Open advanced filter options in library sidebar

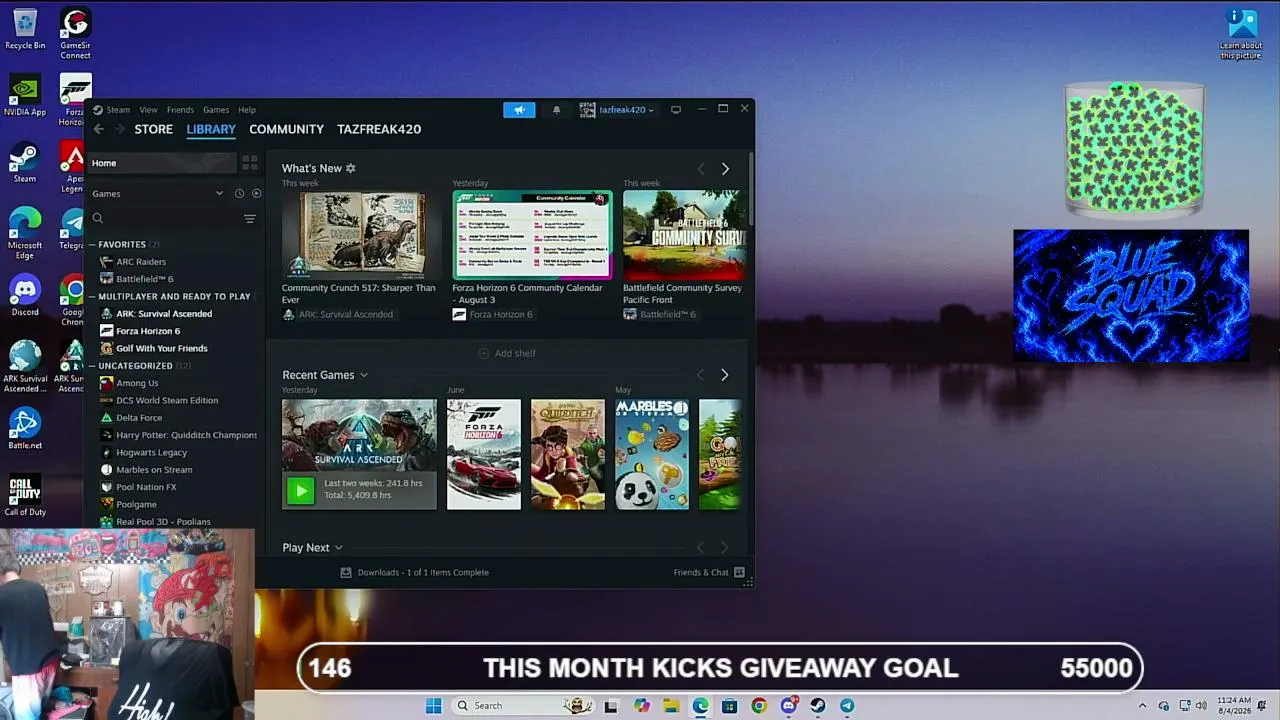point(250,219)
